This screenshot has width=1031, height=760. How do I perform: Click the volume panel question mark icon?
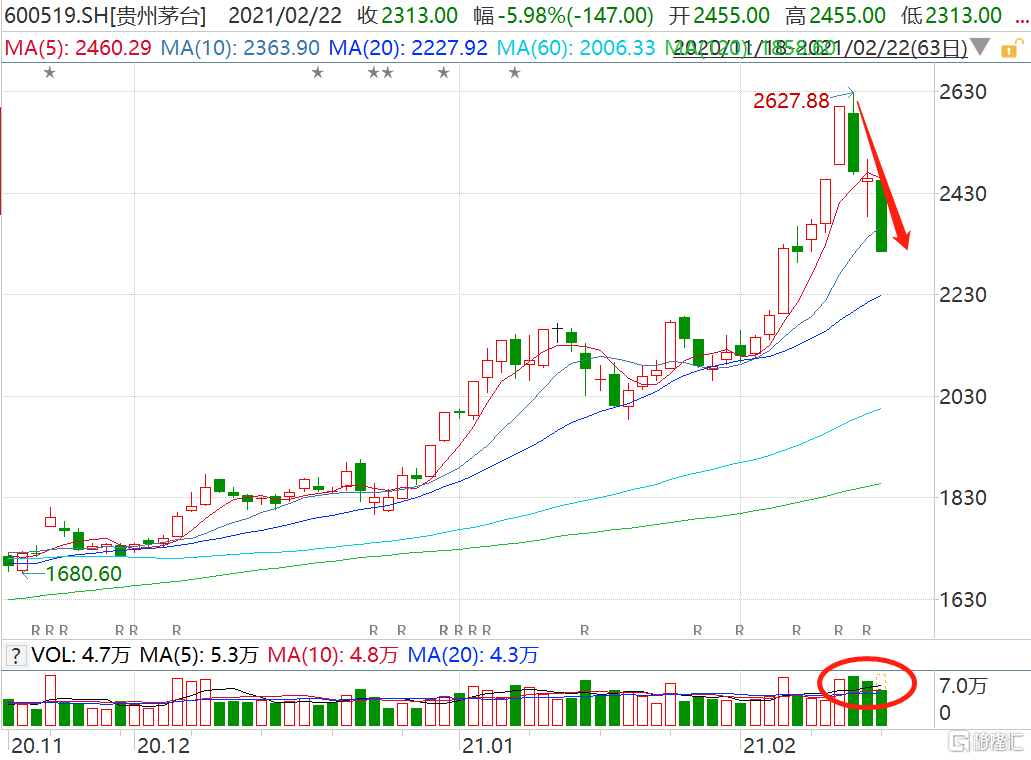[15, 655]
